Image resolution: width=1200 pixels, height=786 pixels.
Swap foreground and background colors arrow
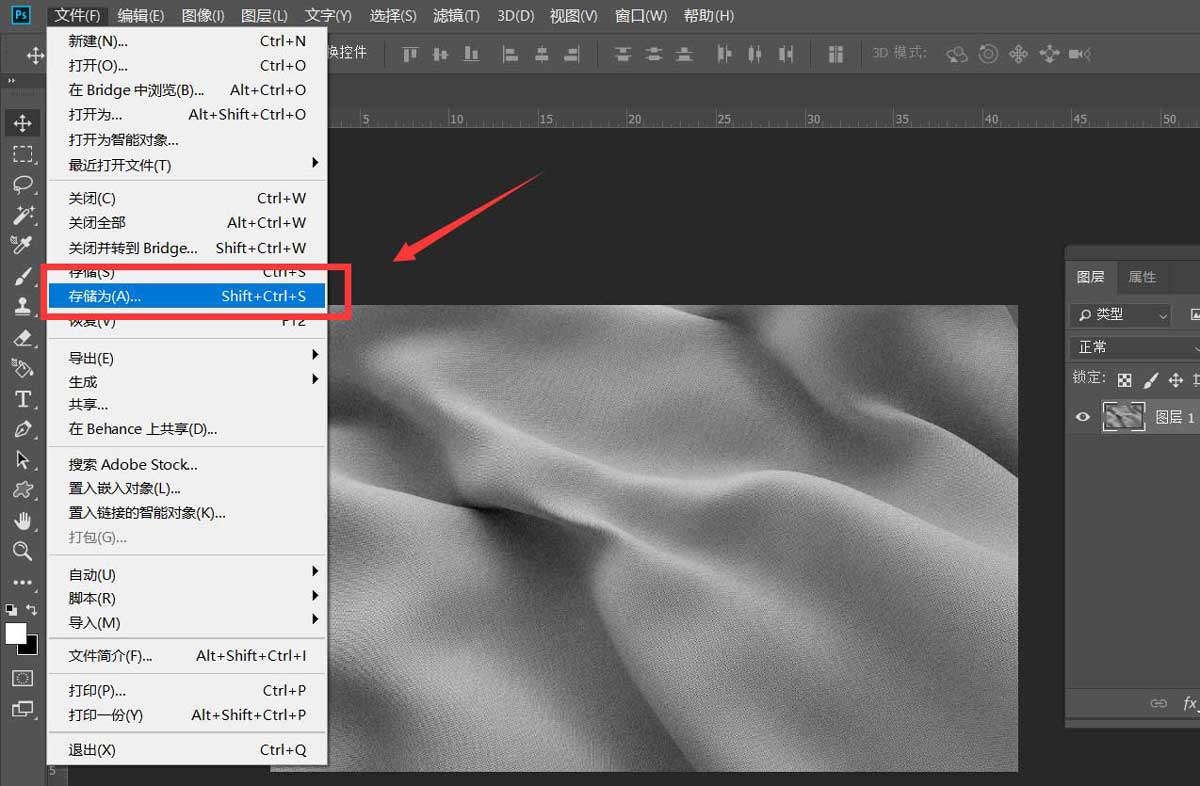(32, 609)
